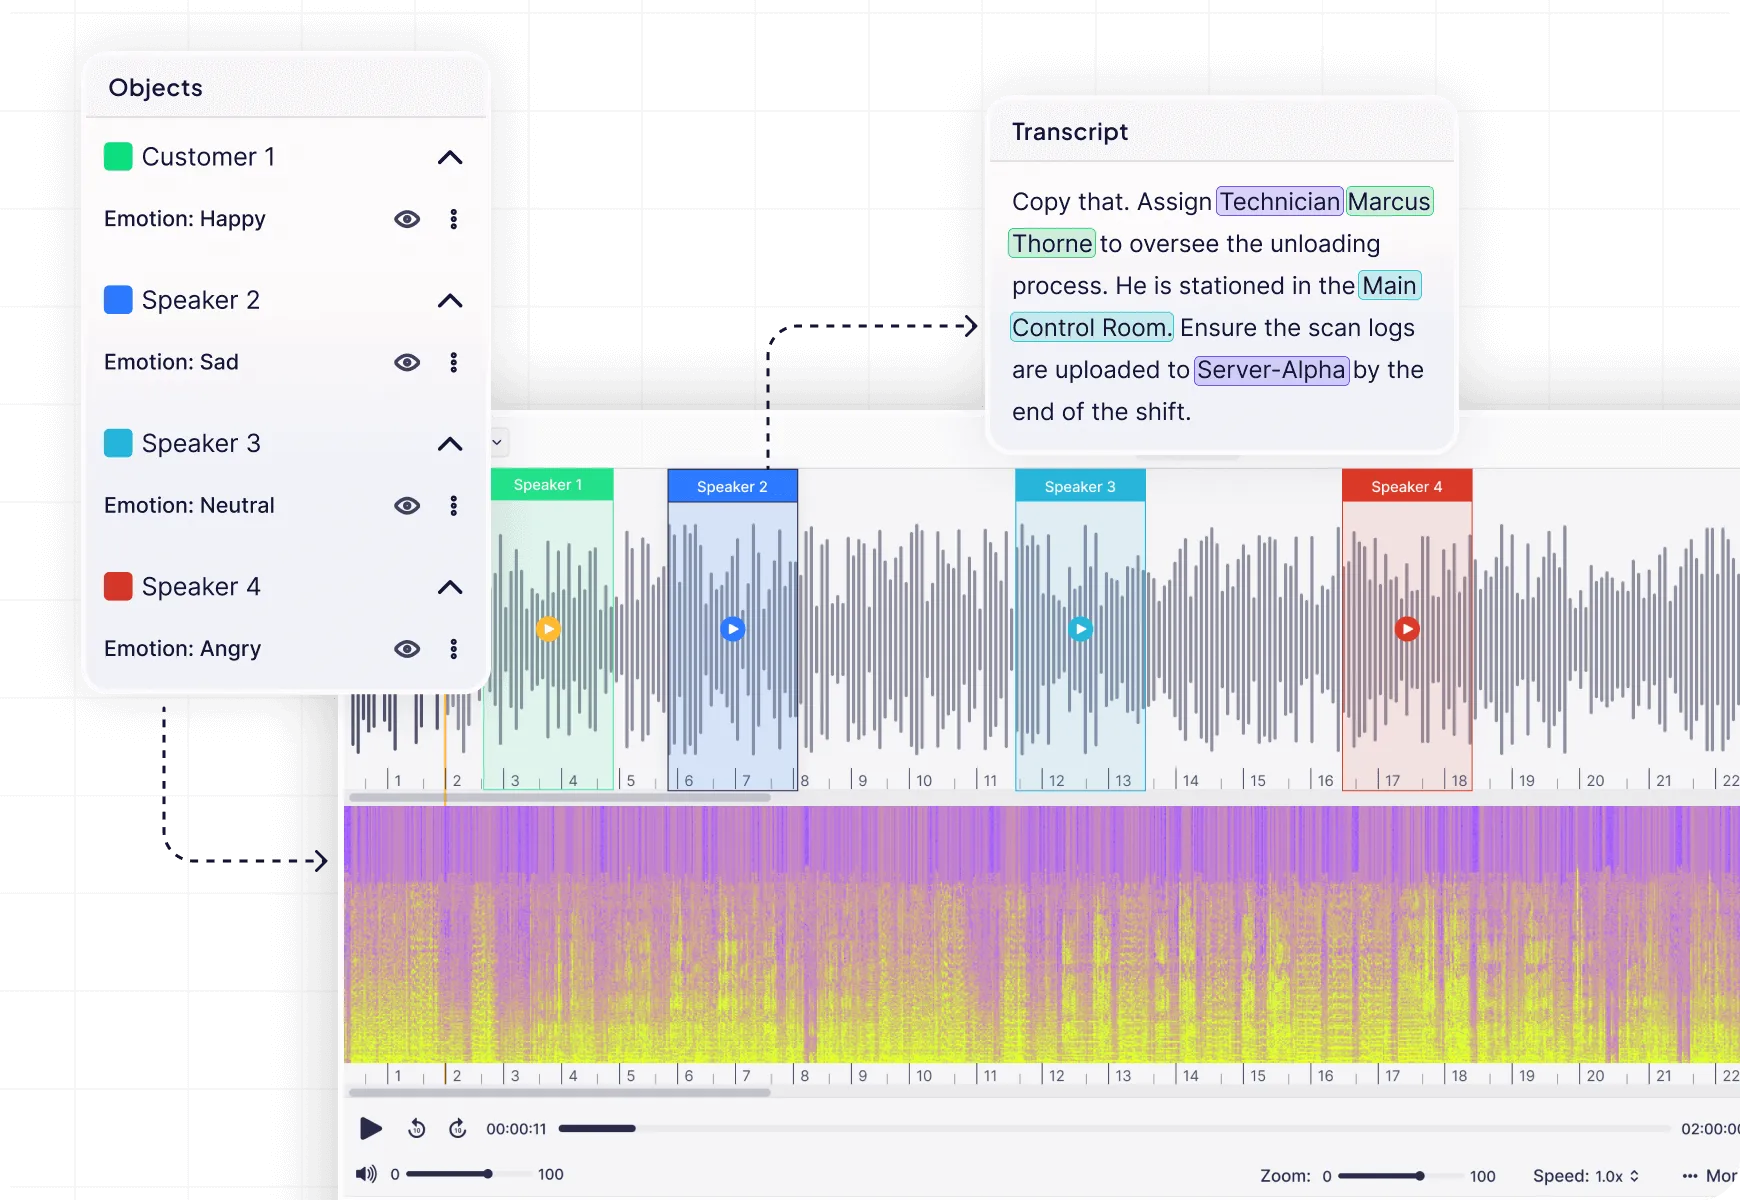Collapse the Speaker 3 object group
This screenshot has width=1740, height=1200.
(450, 443)
